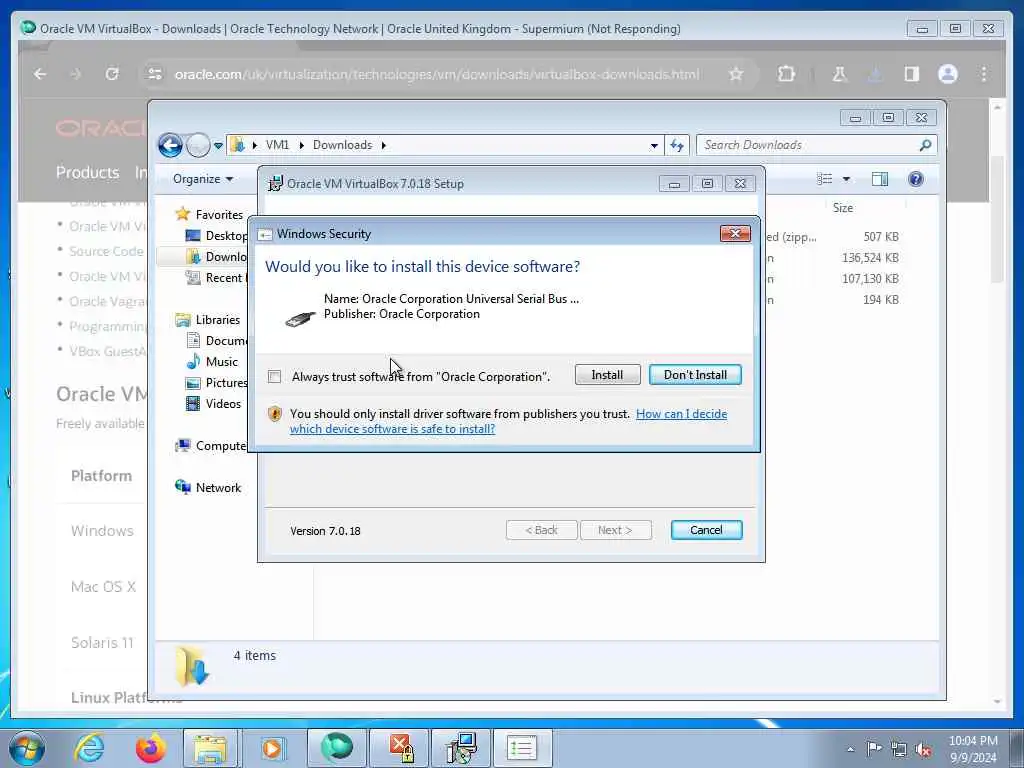Bookmark this page with star icon
This screenshot has width=1024, height=768.
736,74
